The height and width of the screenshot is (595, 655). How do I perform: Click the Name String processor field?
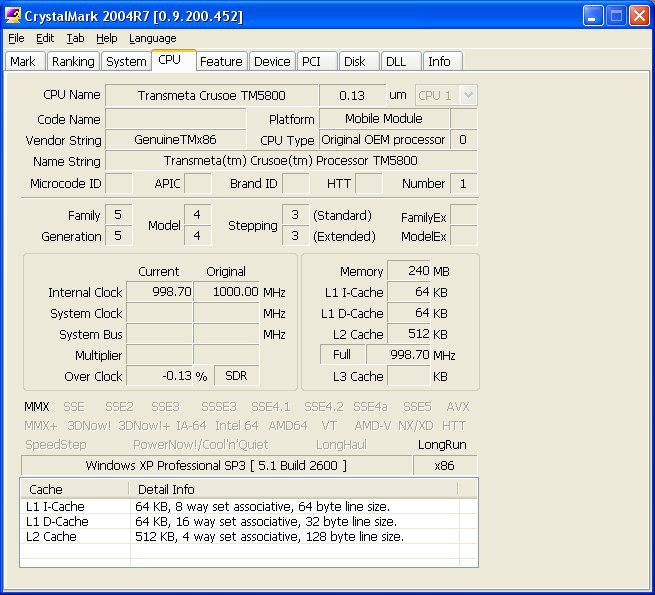[x=291, y=161]
